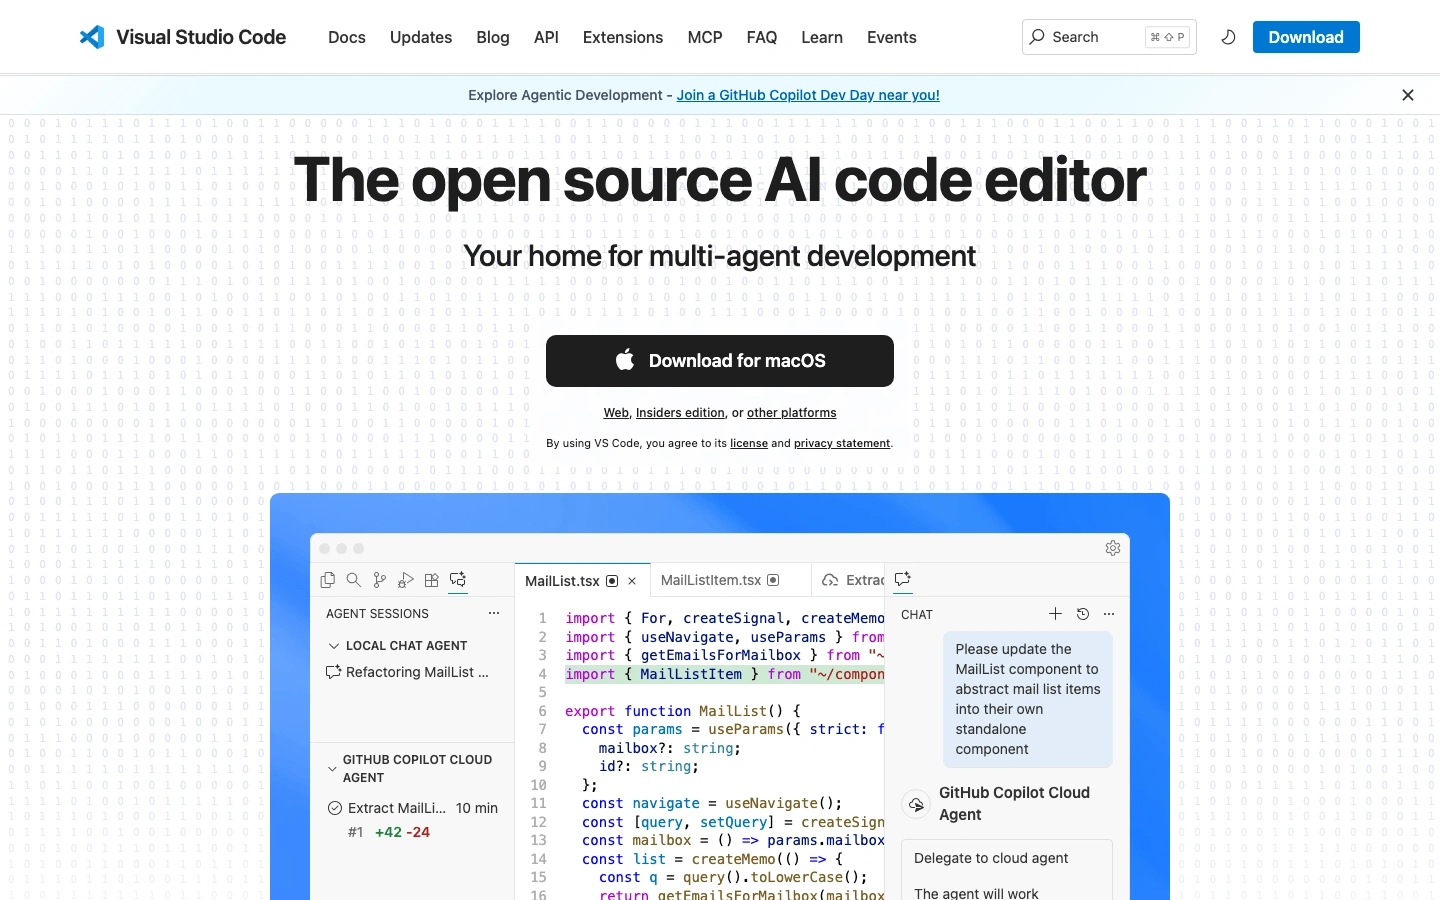Open chat history clock icon
The height and width of the screenshot is (900, 1440).
[x=1082, y=614]
